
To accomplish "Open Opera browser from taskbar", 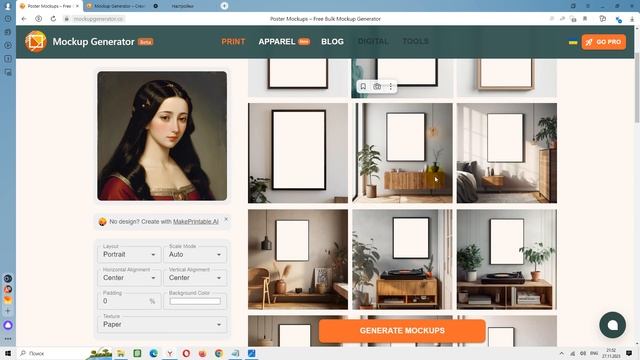I will (x=186, y=353).
